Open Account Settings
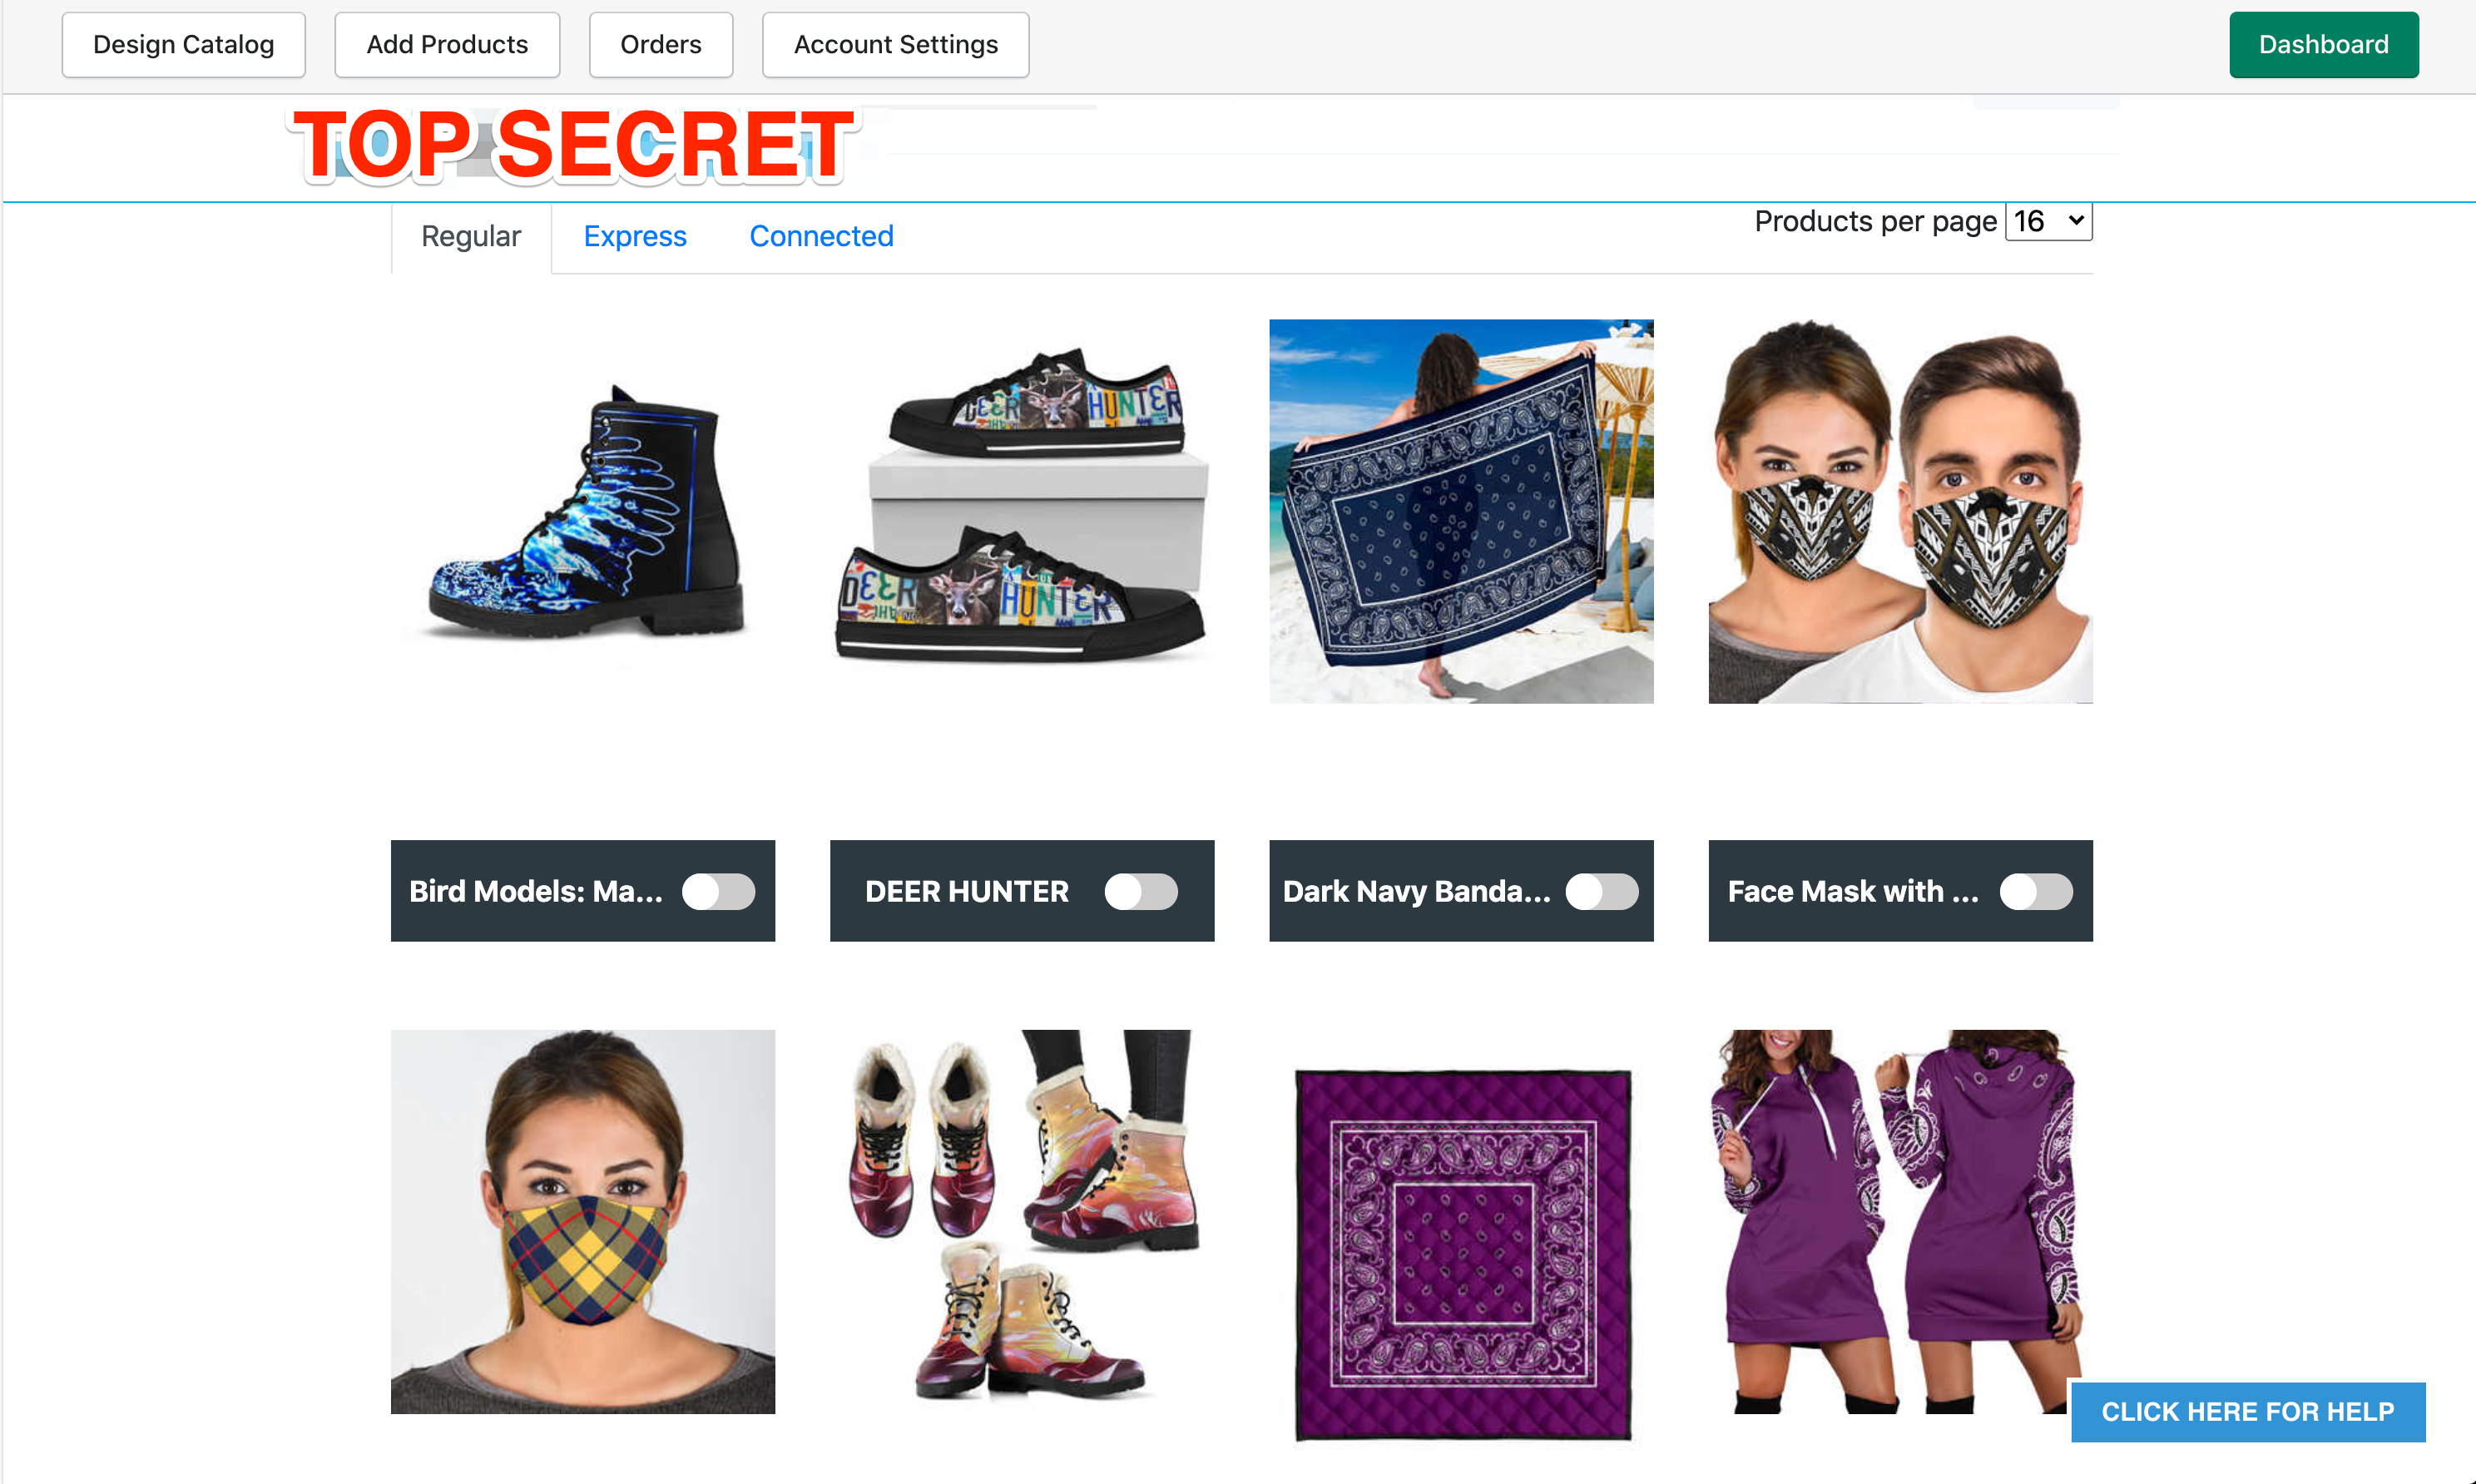The image size is (2476, 1484). tap(896, 44)
